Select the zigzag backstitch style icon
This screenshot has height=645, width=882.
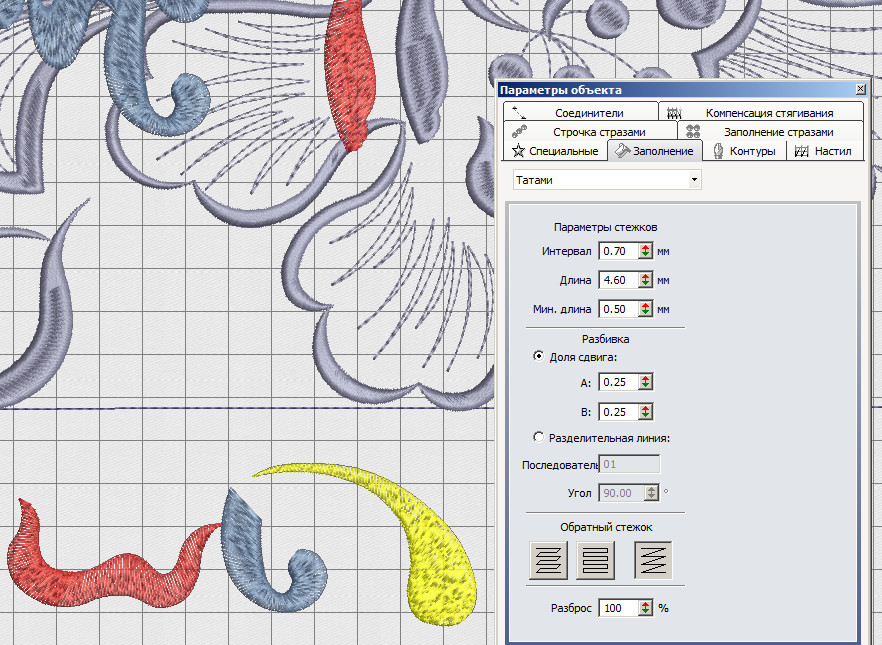click(x=653, y=560)
